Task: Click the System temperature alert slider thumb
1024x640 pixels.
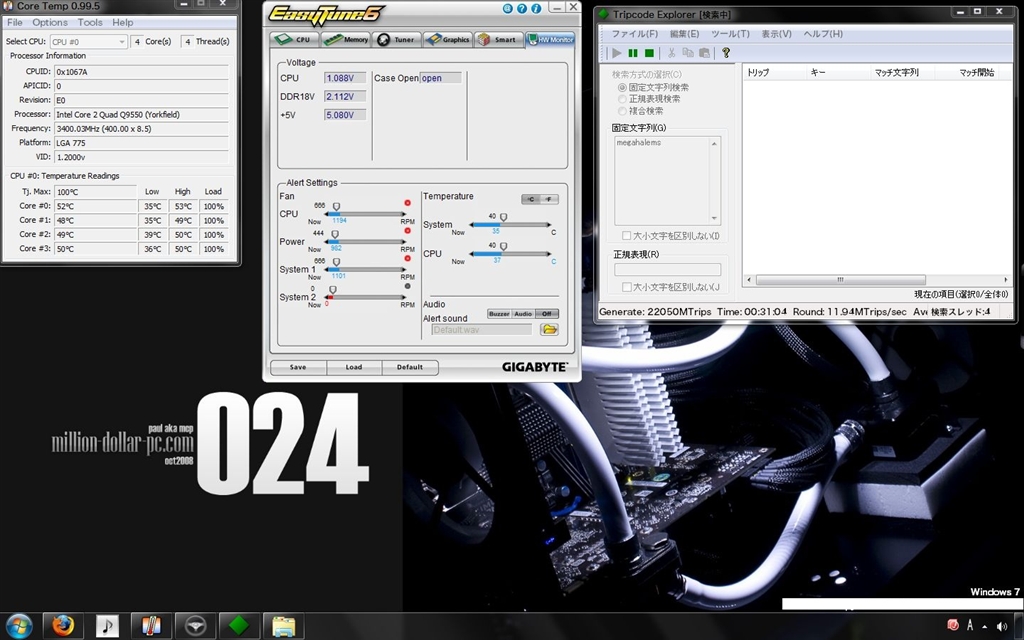Action: click(504, 217)
